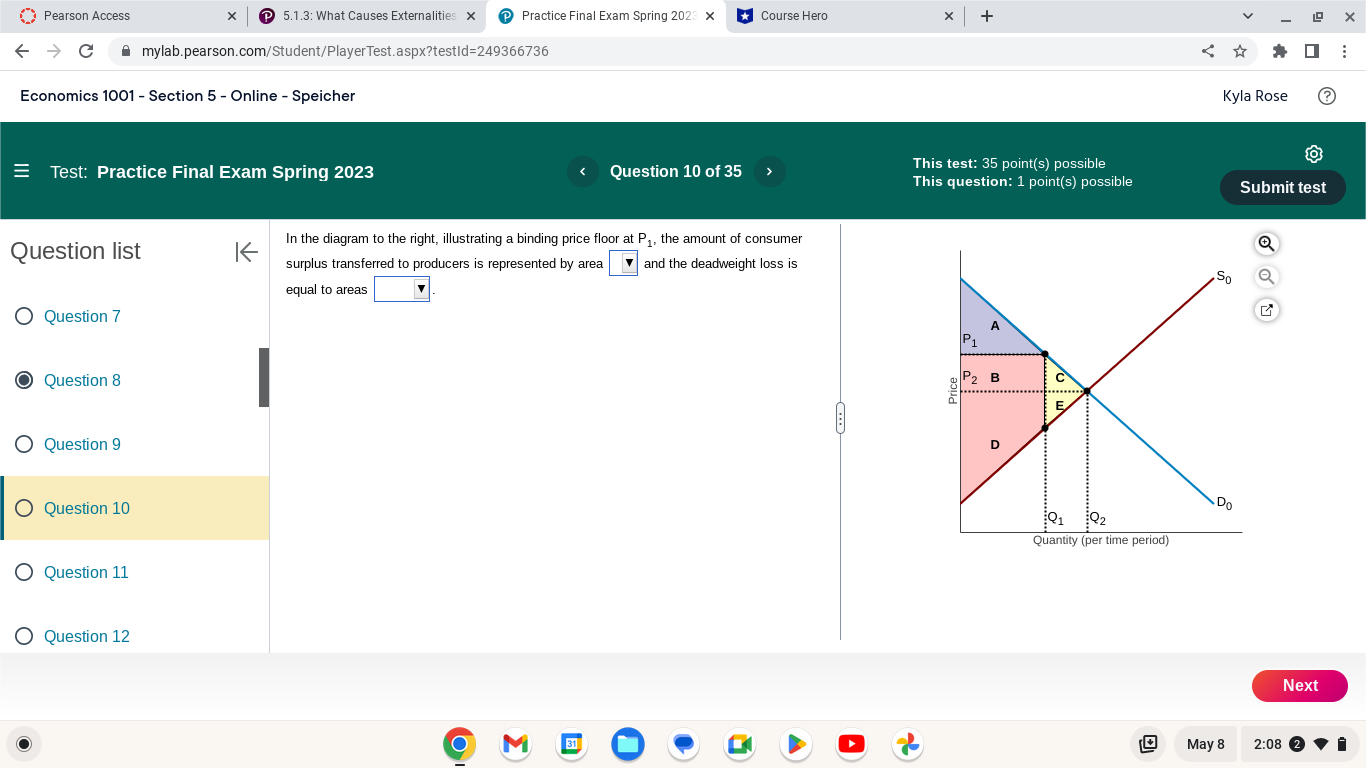Open the diagram in a larger window
This screenshot has height=768, width=1366.
click(1266, 310)
